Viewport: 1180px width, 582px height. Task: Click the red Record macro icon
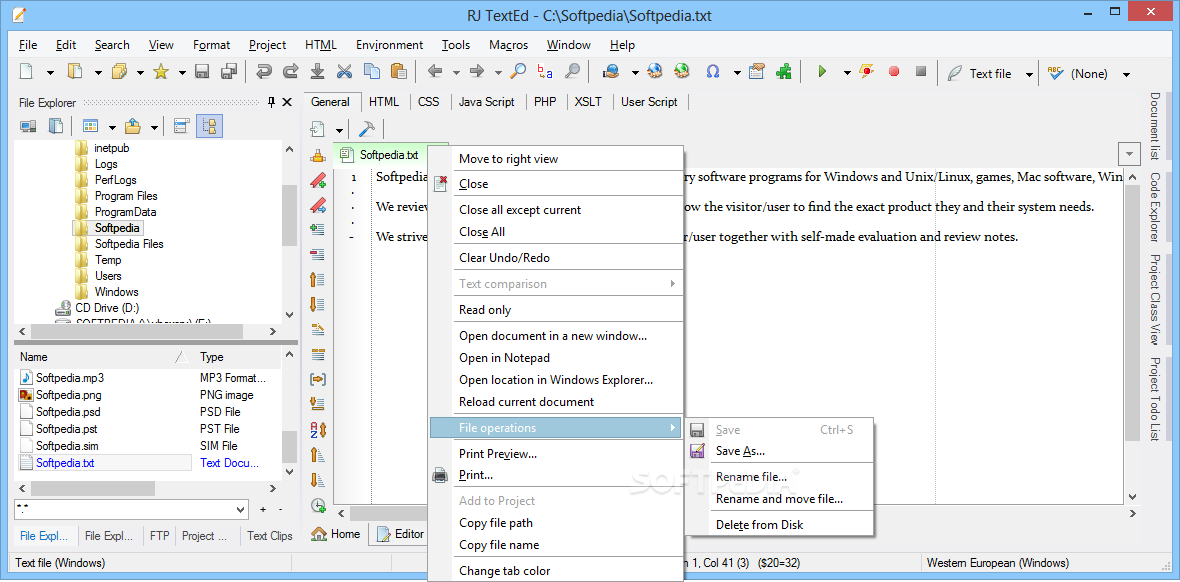click(x=894, y=72)
